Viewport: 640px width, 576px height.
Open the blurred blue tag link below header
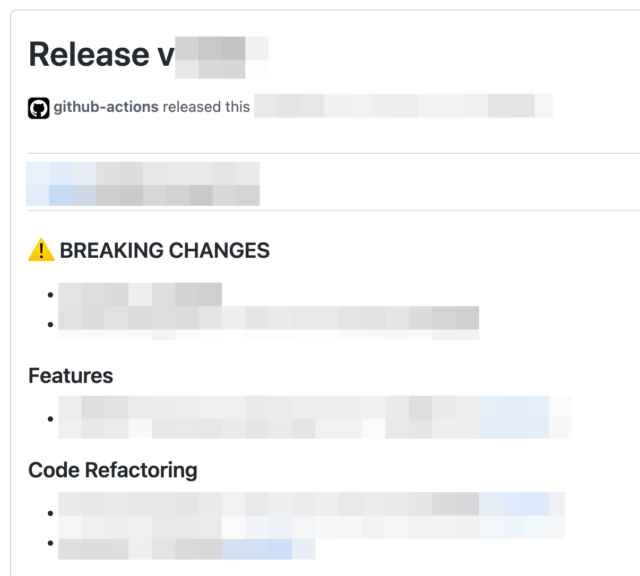(x=61, y=184)
